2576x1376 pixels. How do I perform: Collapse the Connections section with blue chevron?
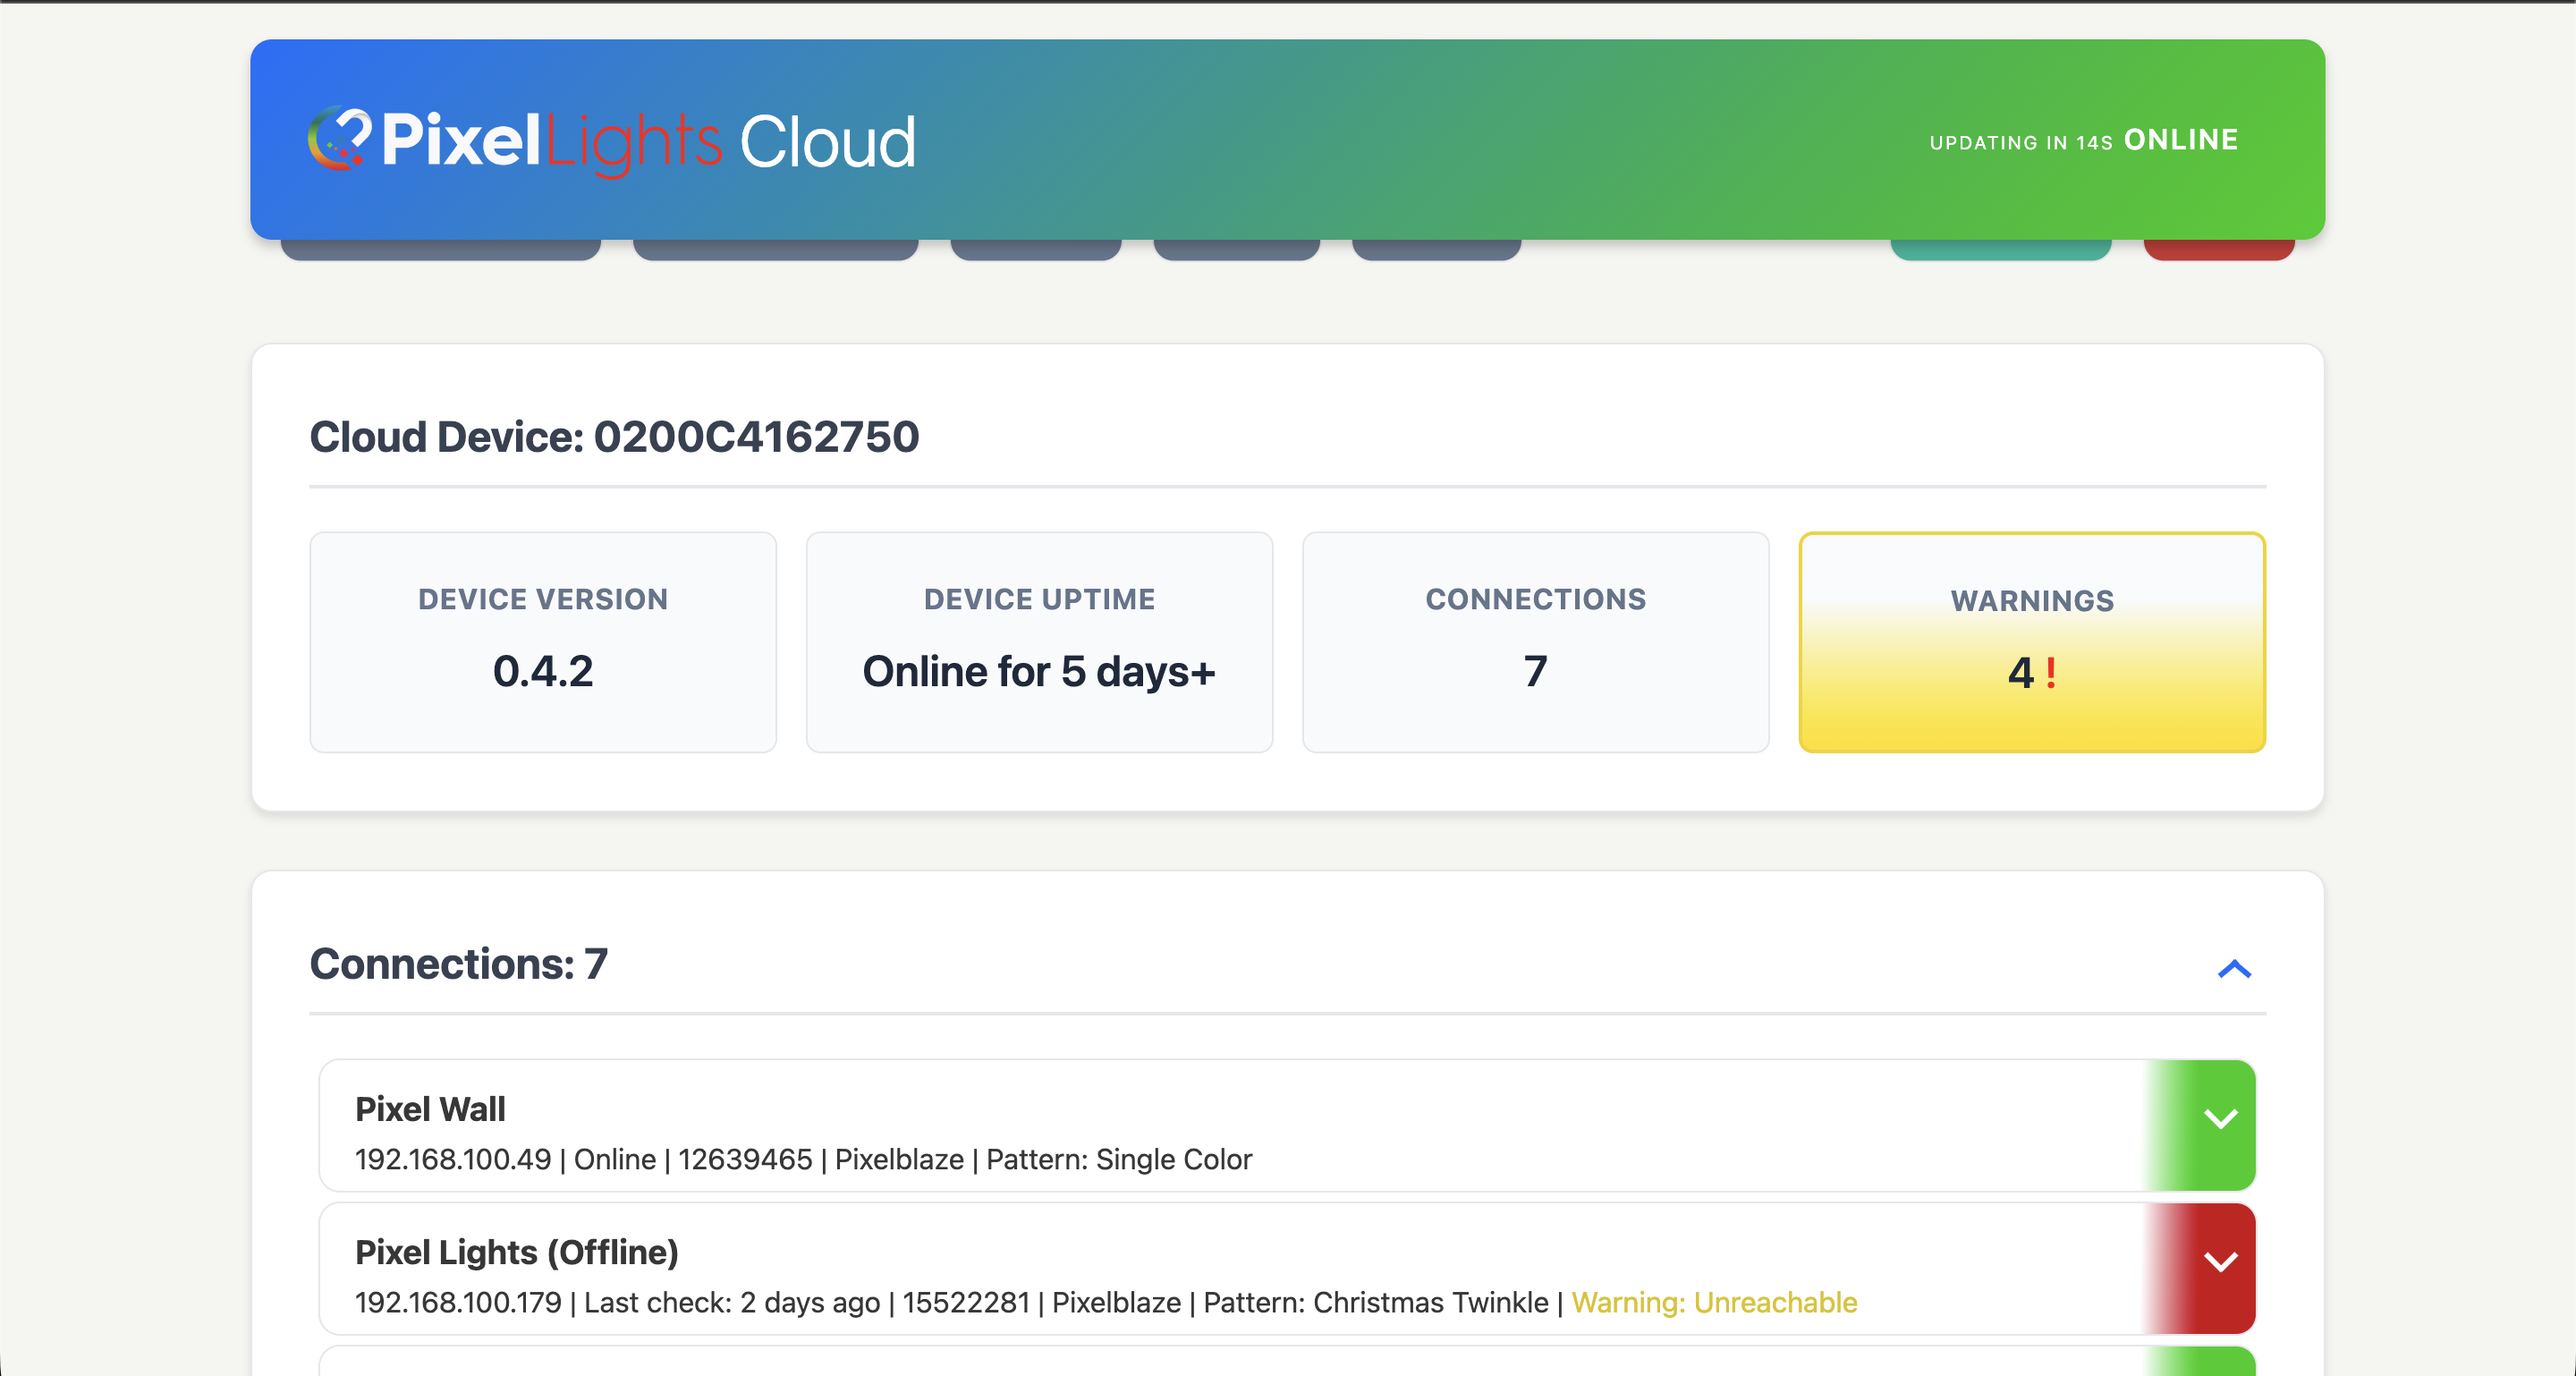(x=2233, y=968)
